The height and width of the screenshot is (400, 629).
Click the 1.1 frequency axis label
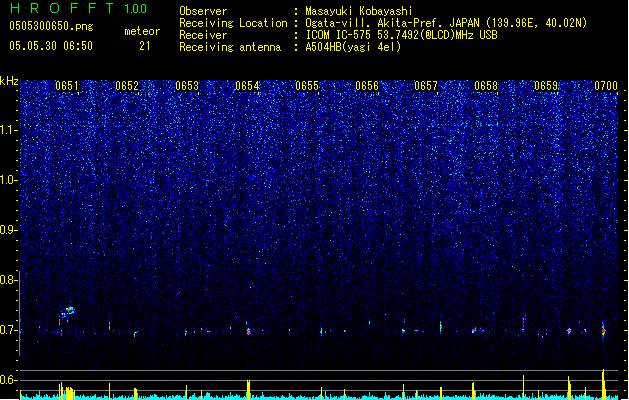pyautogui.click(x=9, y=130)
